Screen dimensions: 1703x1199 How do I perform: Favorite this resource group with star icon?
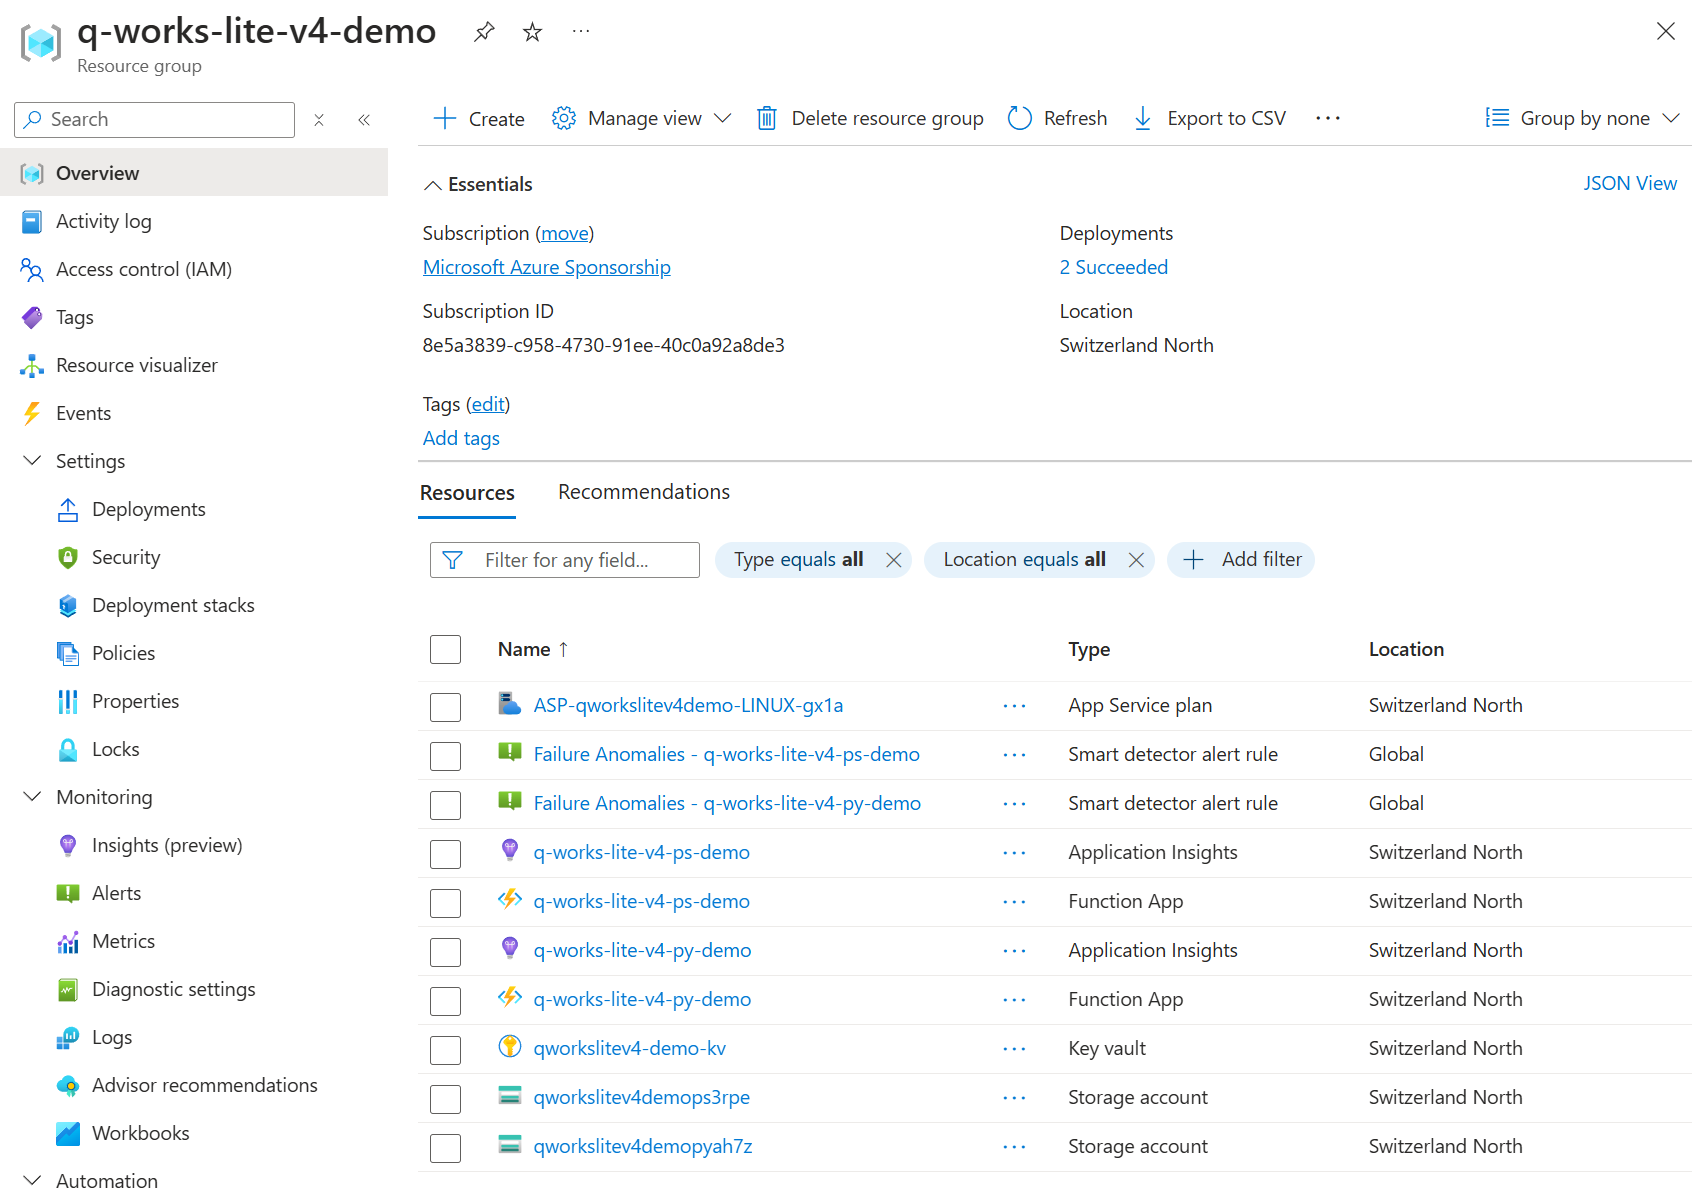pos(532,32)
